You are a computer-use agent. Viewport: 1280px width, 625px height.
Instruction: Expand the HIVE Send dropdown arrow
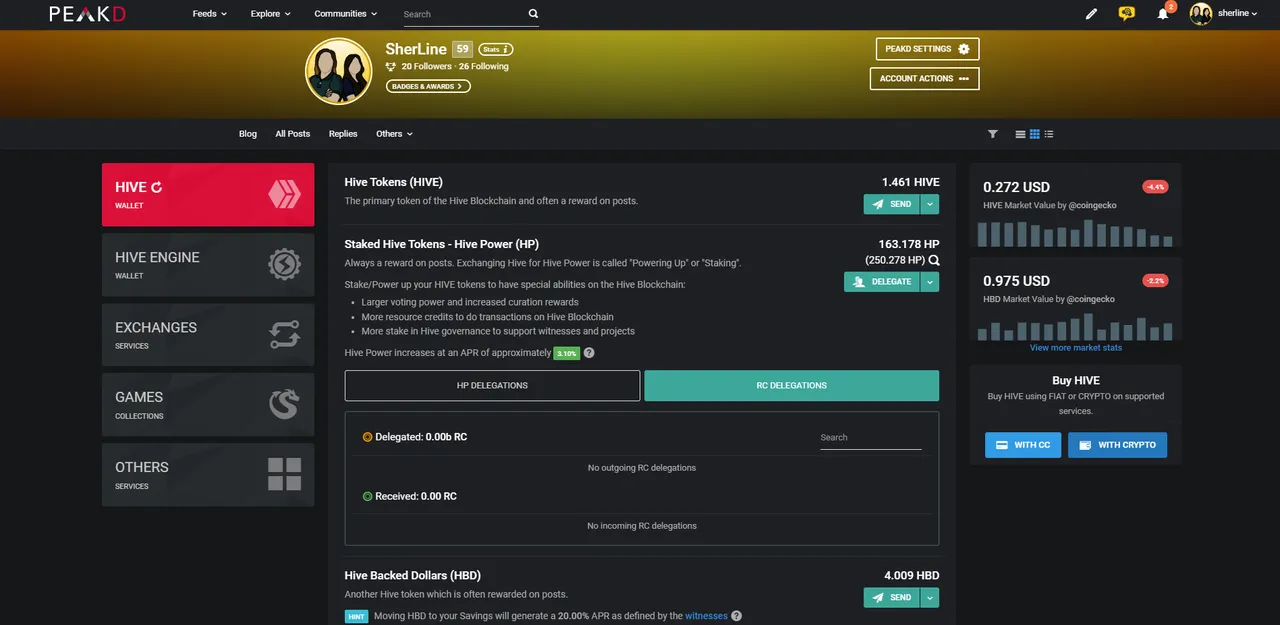930,204
